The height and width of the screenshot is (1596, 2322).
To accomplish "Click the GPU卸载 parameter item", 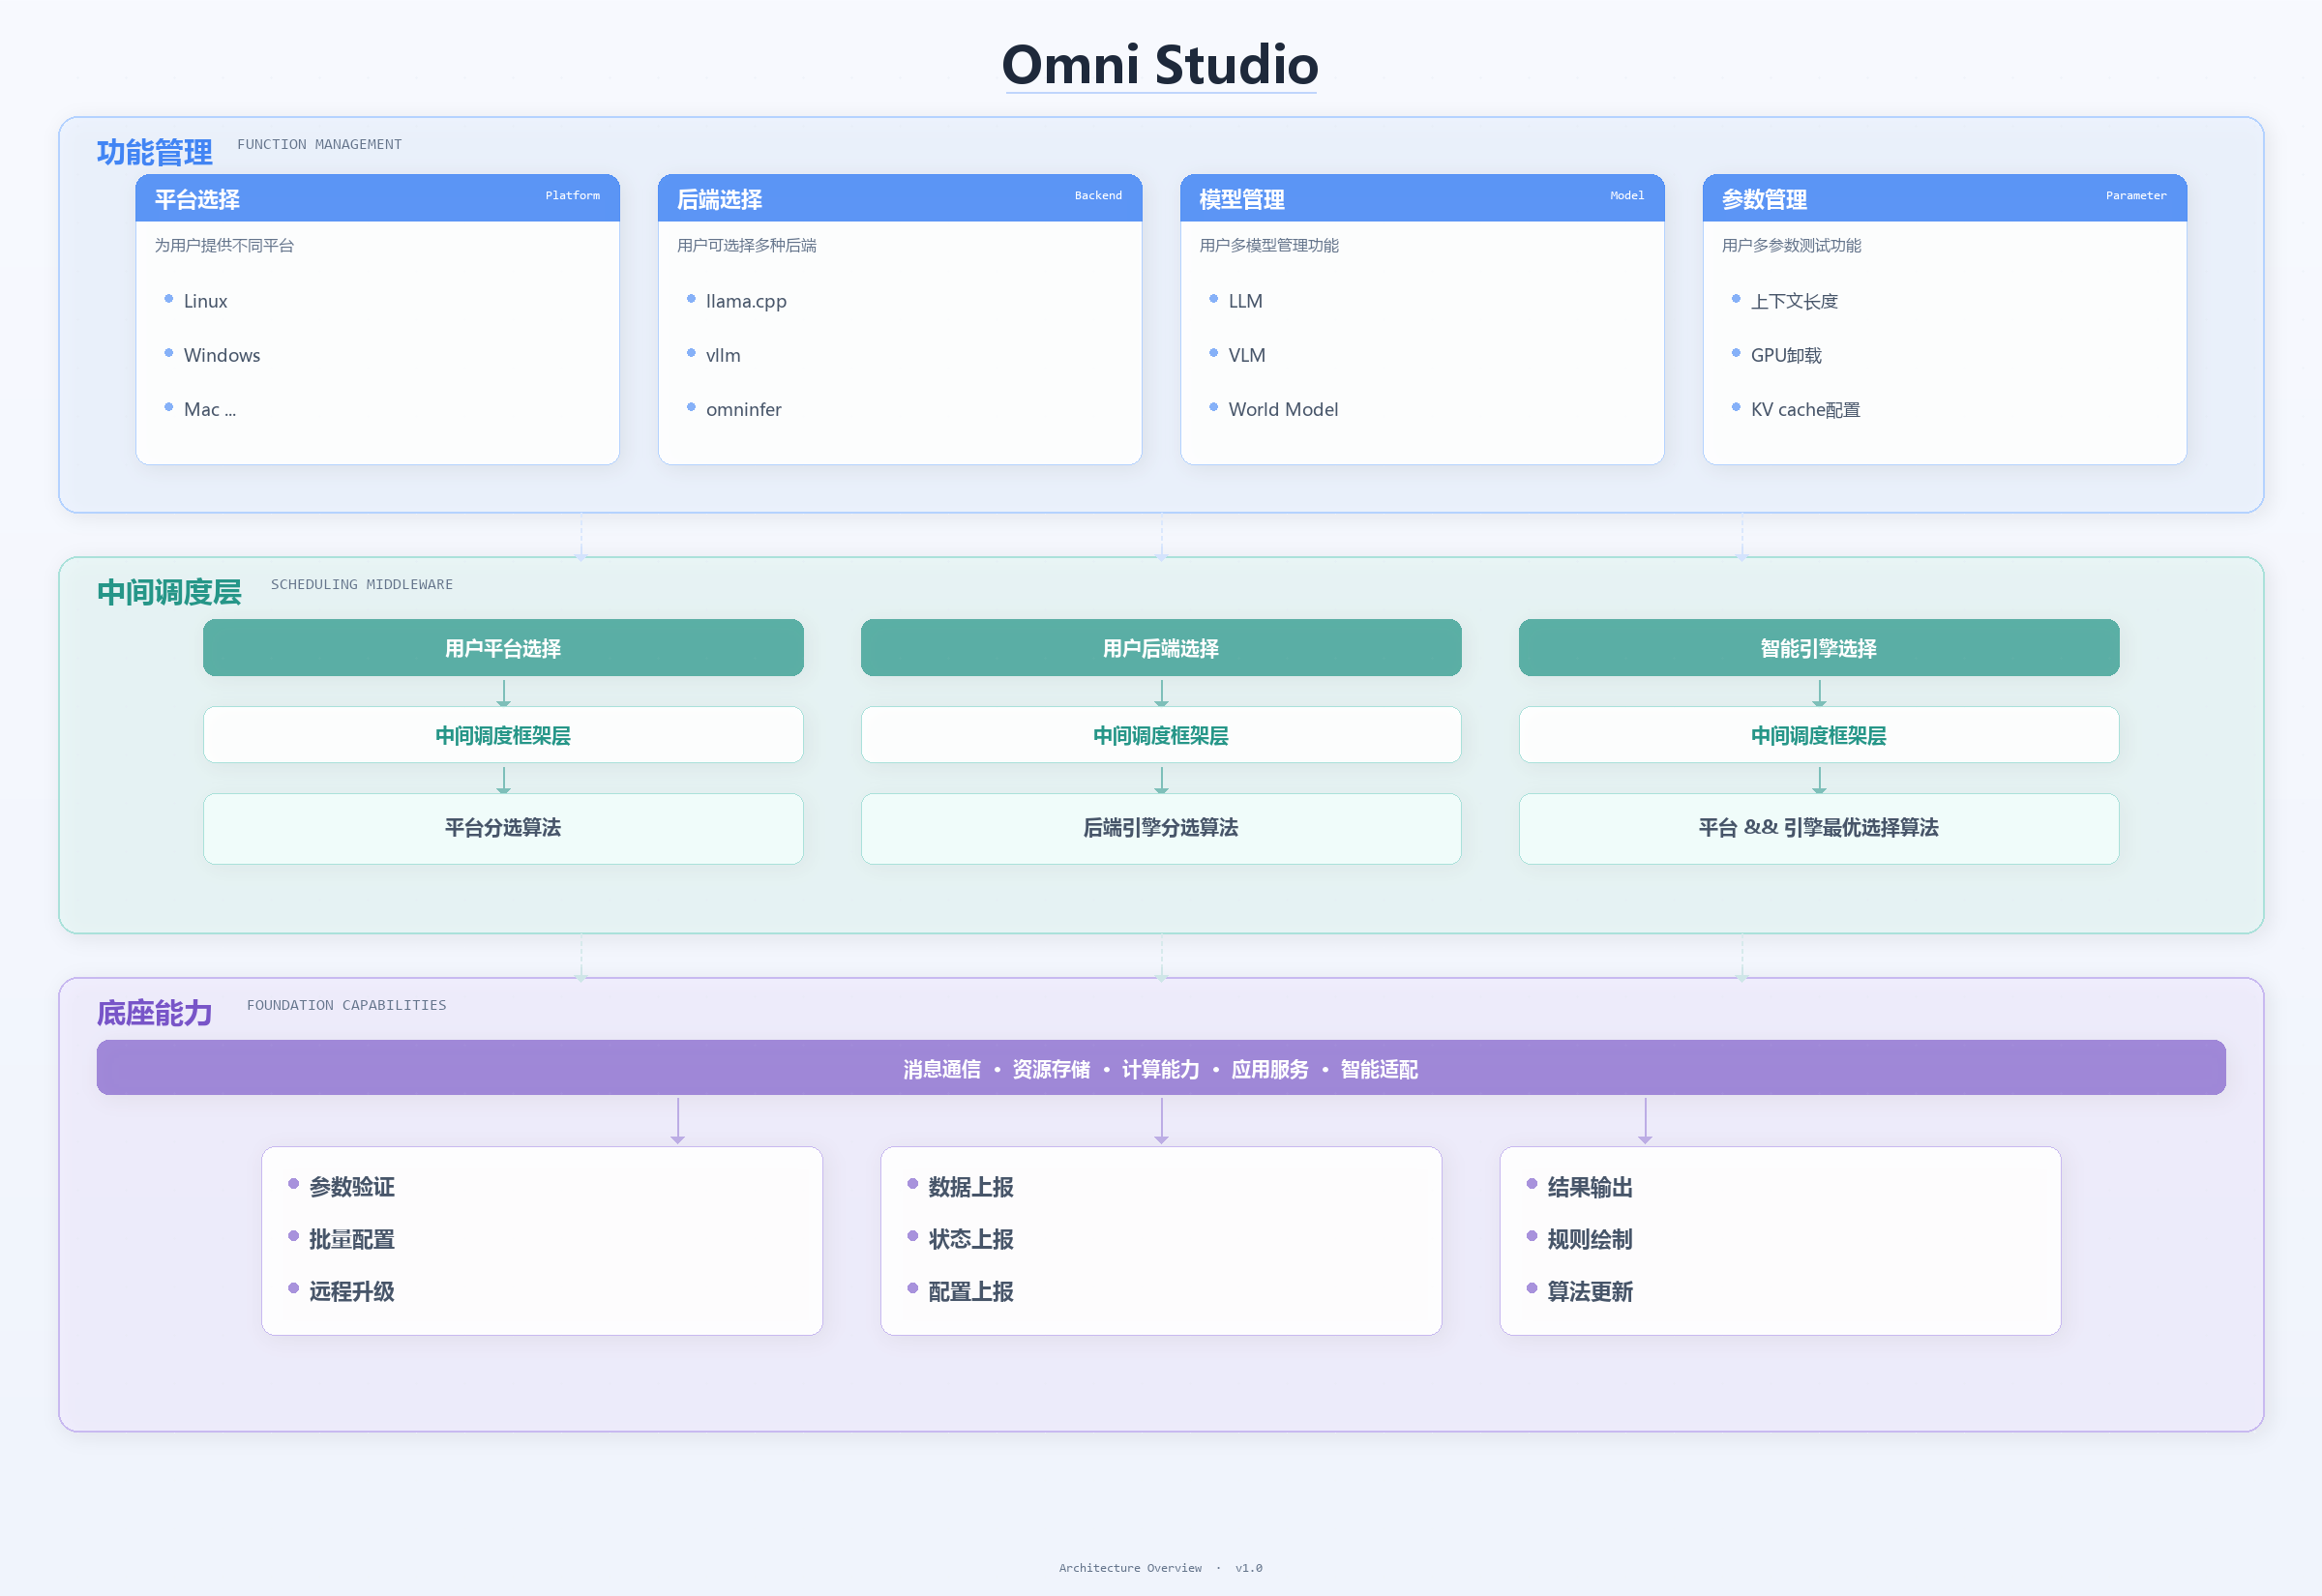I will tap(1785, 355).
